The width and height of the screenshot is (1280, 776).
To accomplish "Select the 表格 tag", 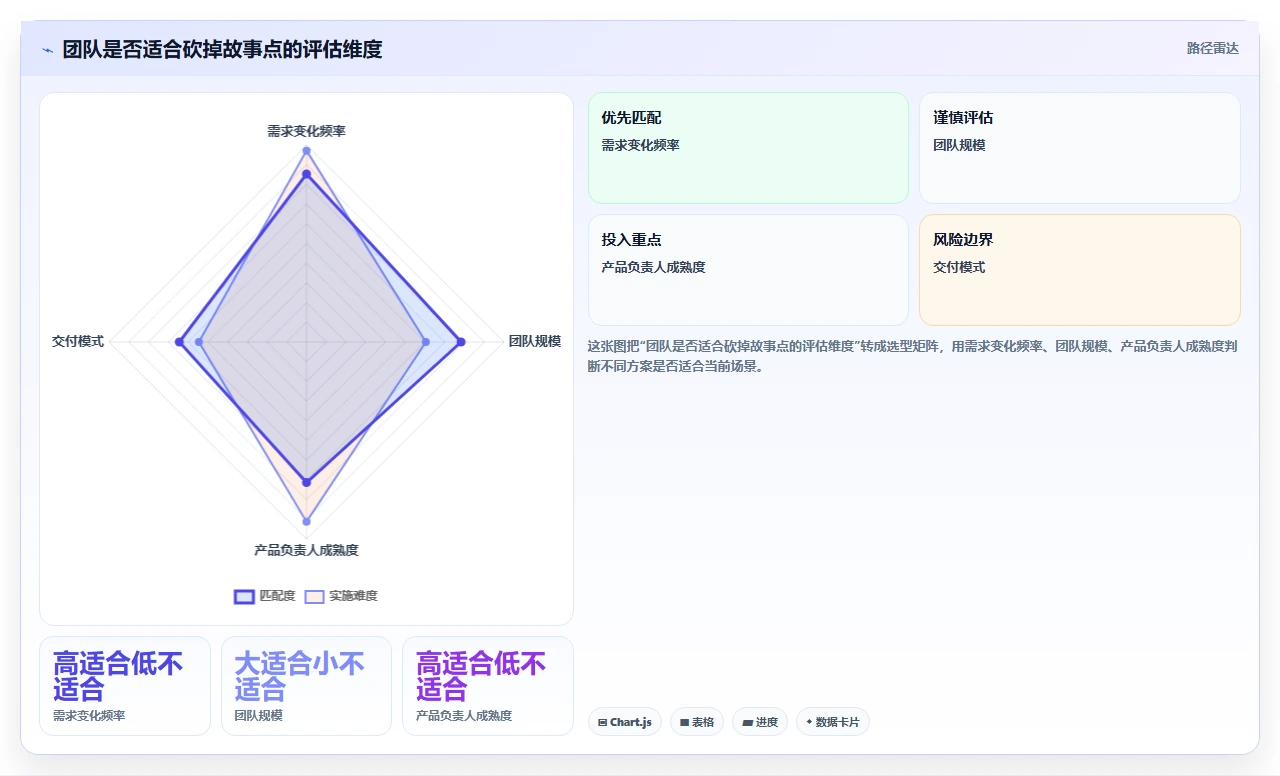I will [697, 722].
